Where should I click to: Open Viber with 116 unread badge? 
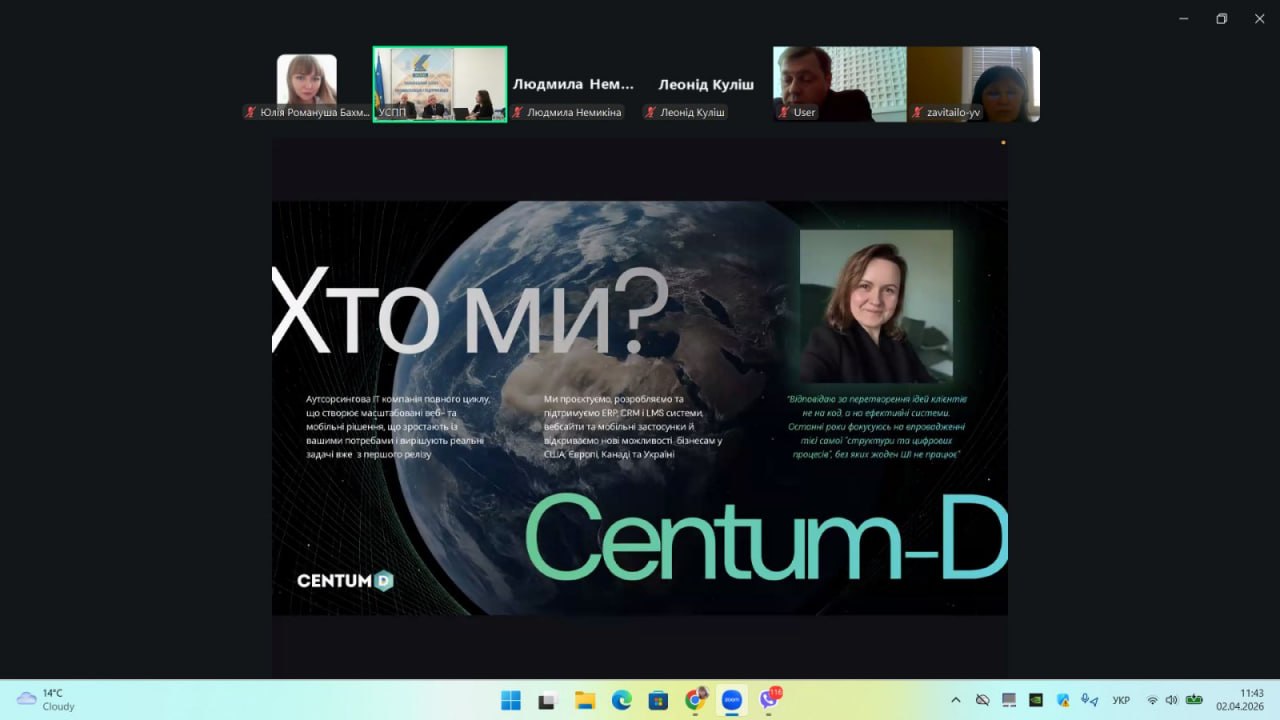[769, 700]
